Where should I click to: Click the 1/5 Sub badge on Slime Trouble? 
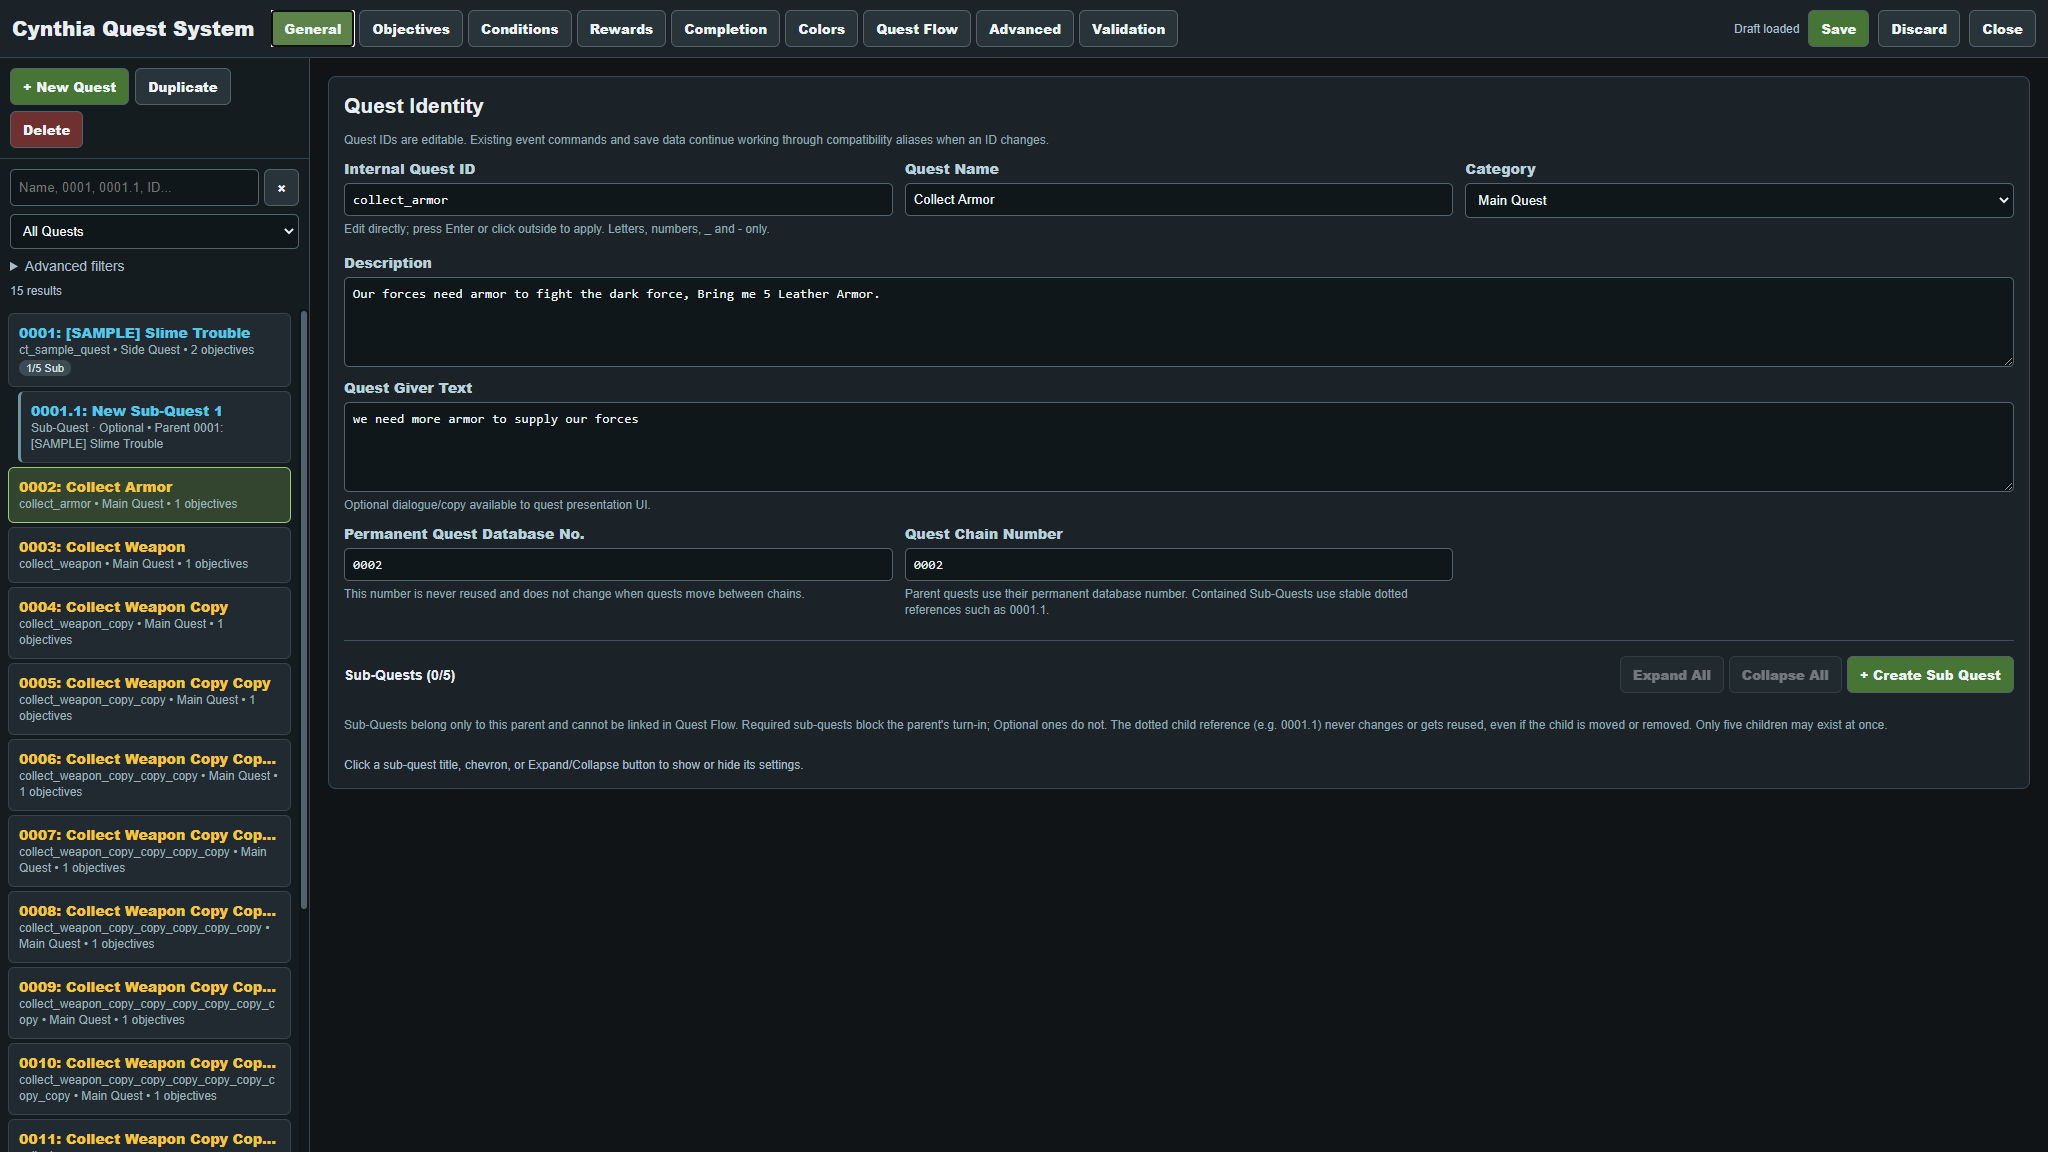(x=45, y=369)
